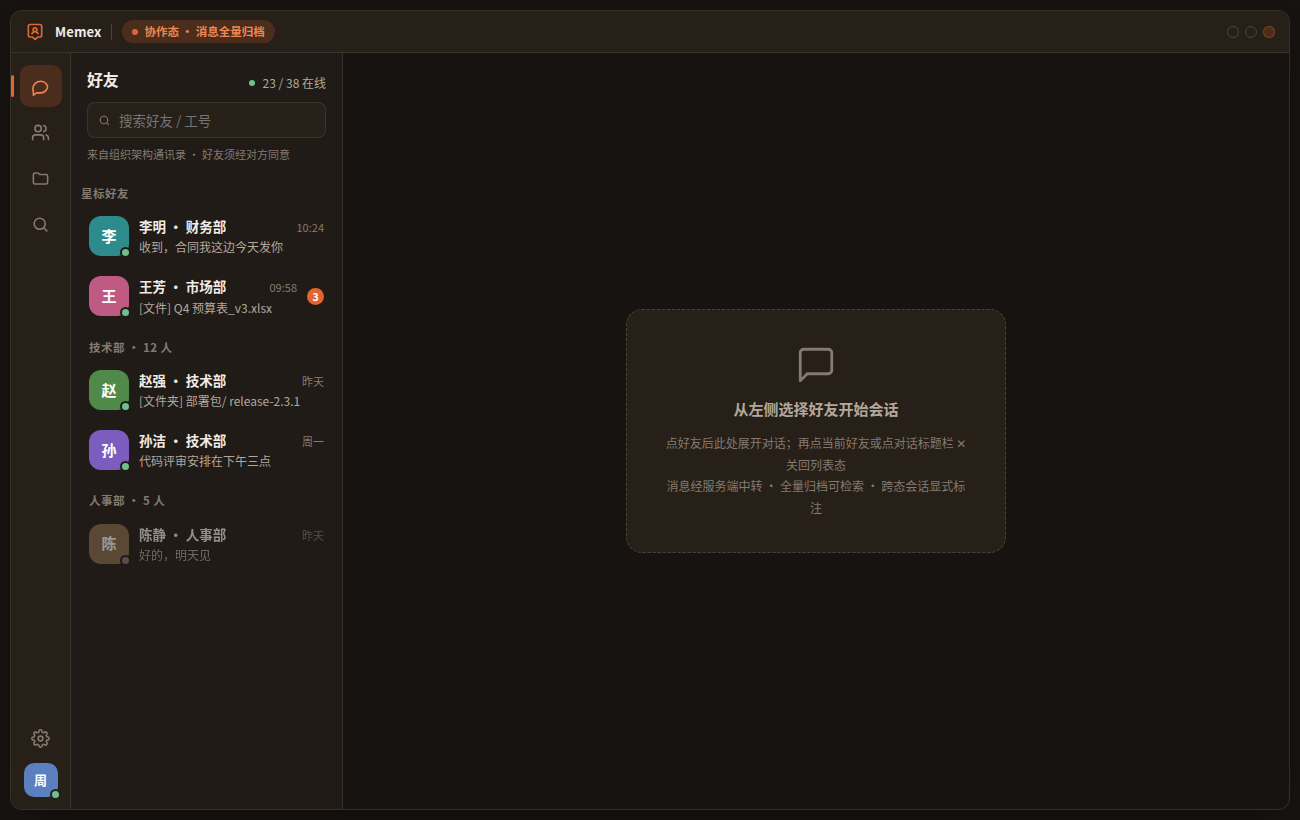The image size is (1300, 820).
Task: Click 陈 avatar of 陈静
Action: 109,544
